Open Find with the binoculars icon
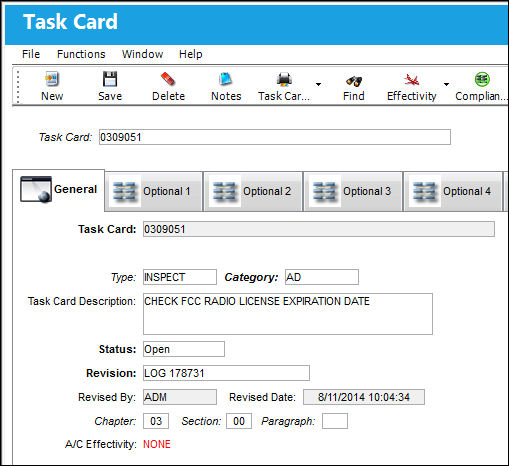Screen dimensions: 509x466 pos(354,80)
